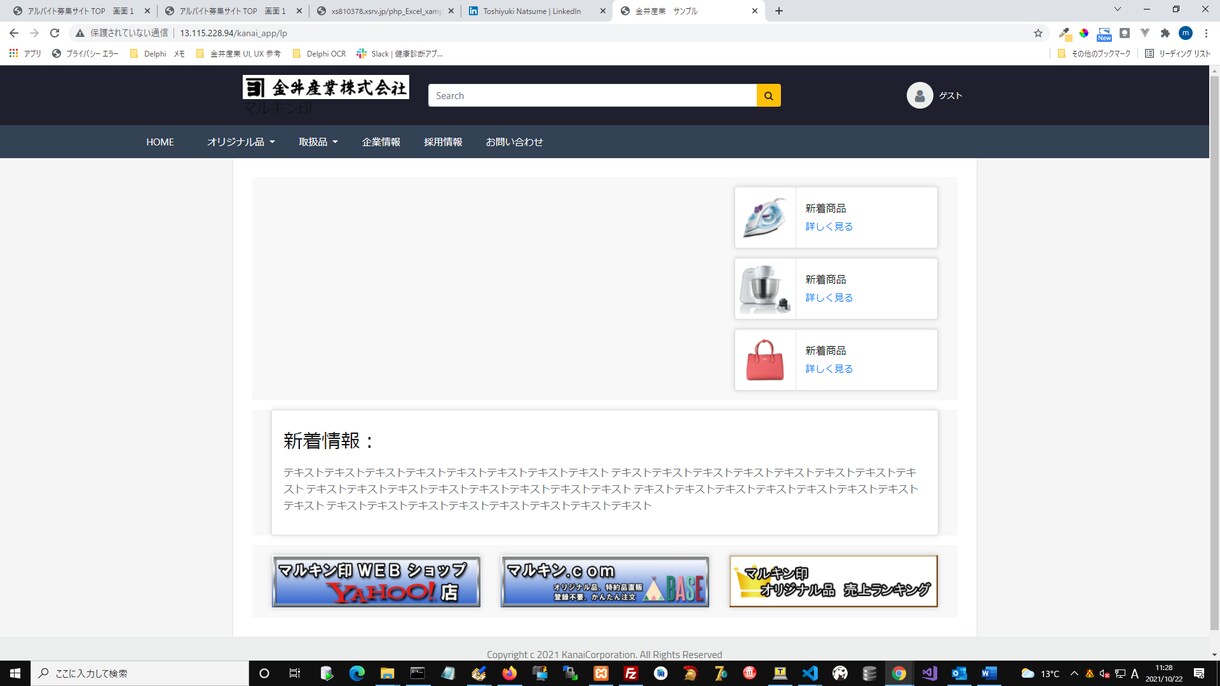Open Visual Studio Code from the taskbar
The width and height of the screenshot is (1220, 686).
810,673
